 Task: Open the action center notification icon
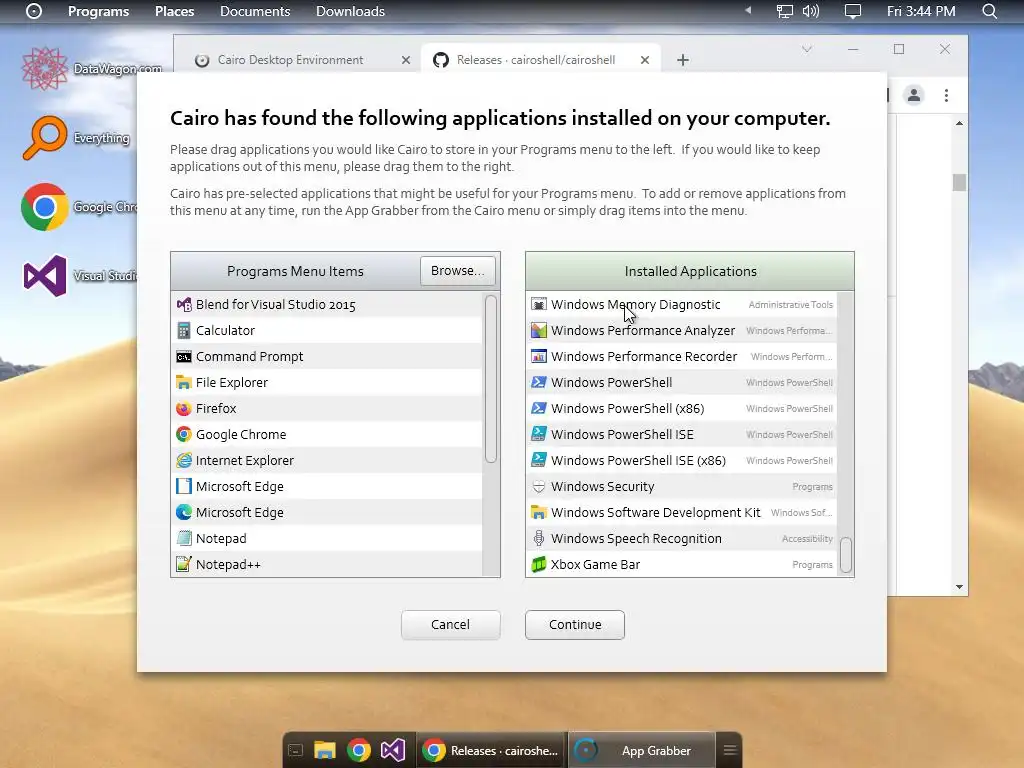(853, 11)
